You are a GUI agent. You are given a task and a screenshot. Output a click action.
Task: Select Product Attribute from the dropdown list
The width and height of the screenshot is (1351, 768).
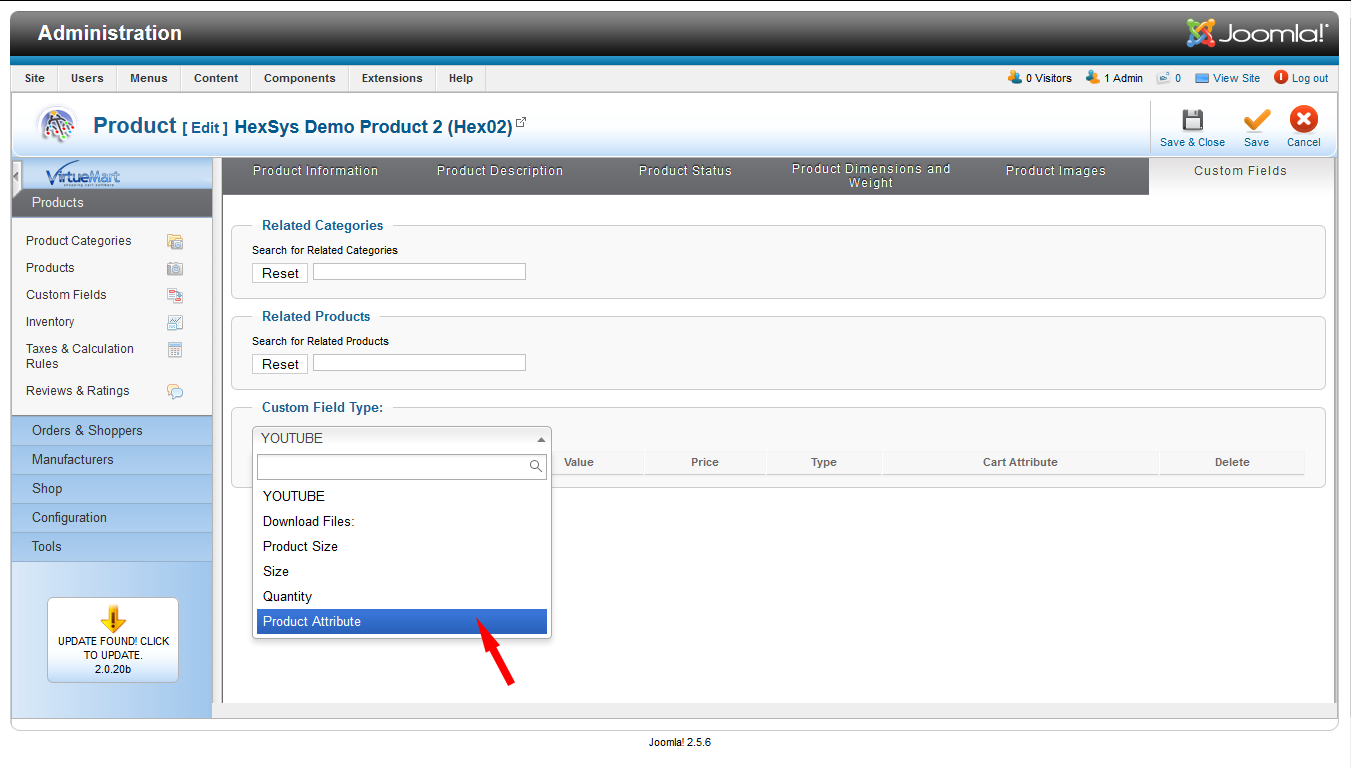coord(401,622)
